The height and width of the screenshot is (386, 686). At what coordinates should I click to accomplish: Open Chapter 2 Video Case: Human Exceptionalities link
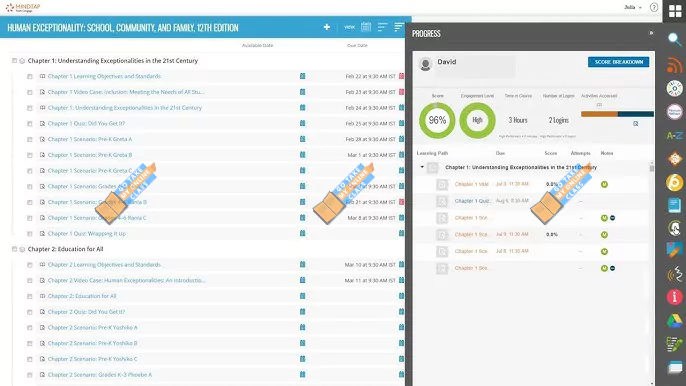tap(126, 281)
